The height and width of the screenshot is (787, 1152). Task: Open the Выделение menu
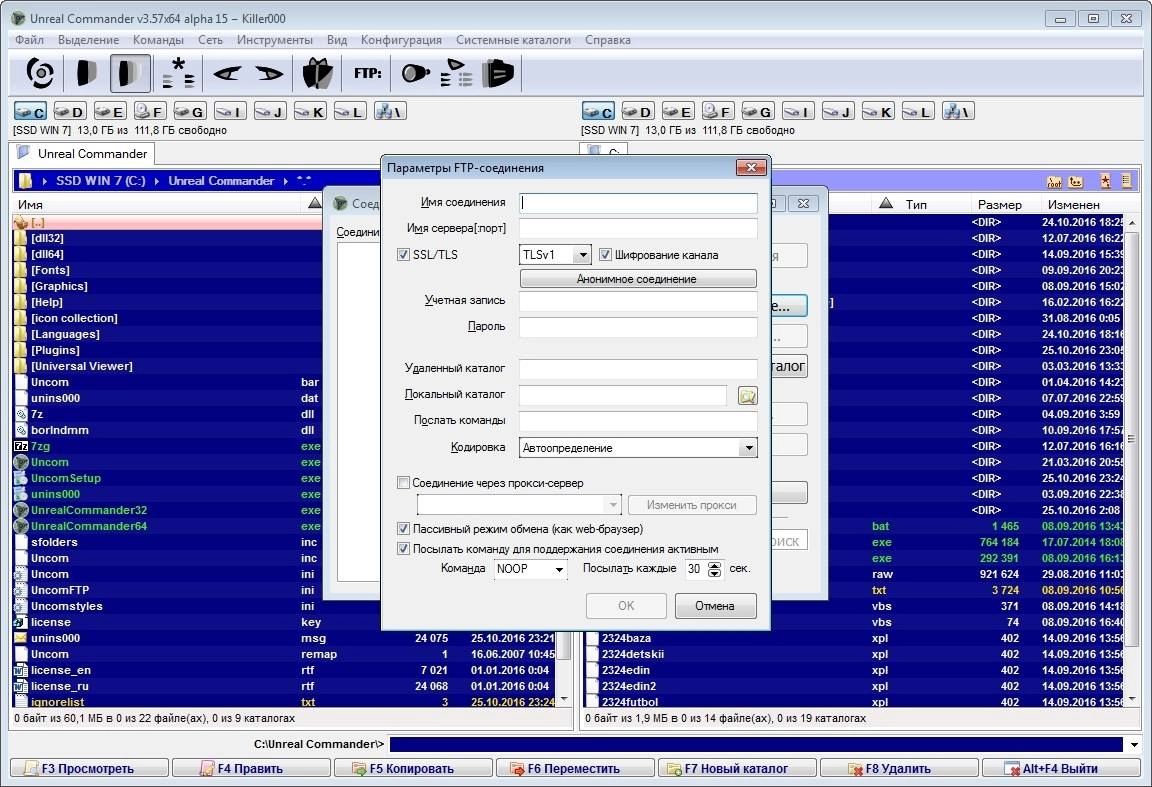[x=88, y=40]
